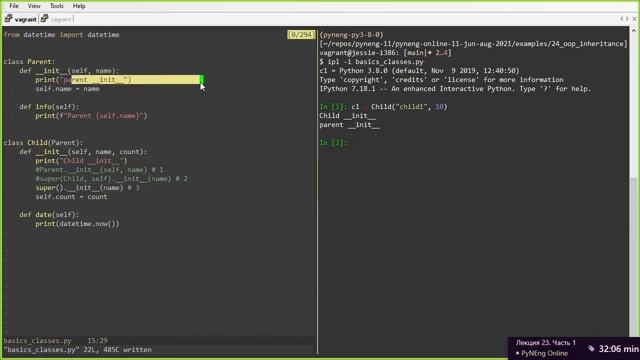Open the File menu

pyautogui.click(x=14, y=6)
